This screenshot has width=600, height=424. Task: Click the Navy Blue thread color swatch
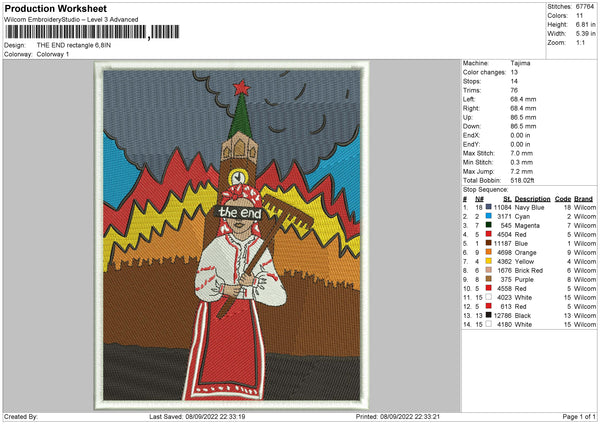tap(487, 206)
